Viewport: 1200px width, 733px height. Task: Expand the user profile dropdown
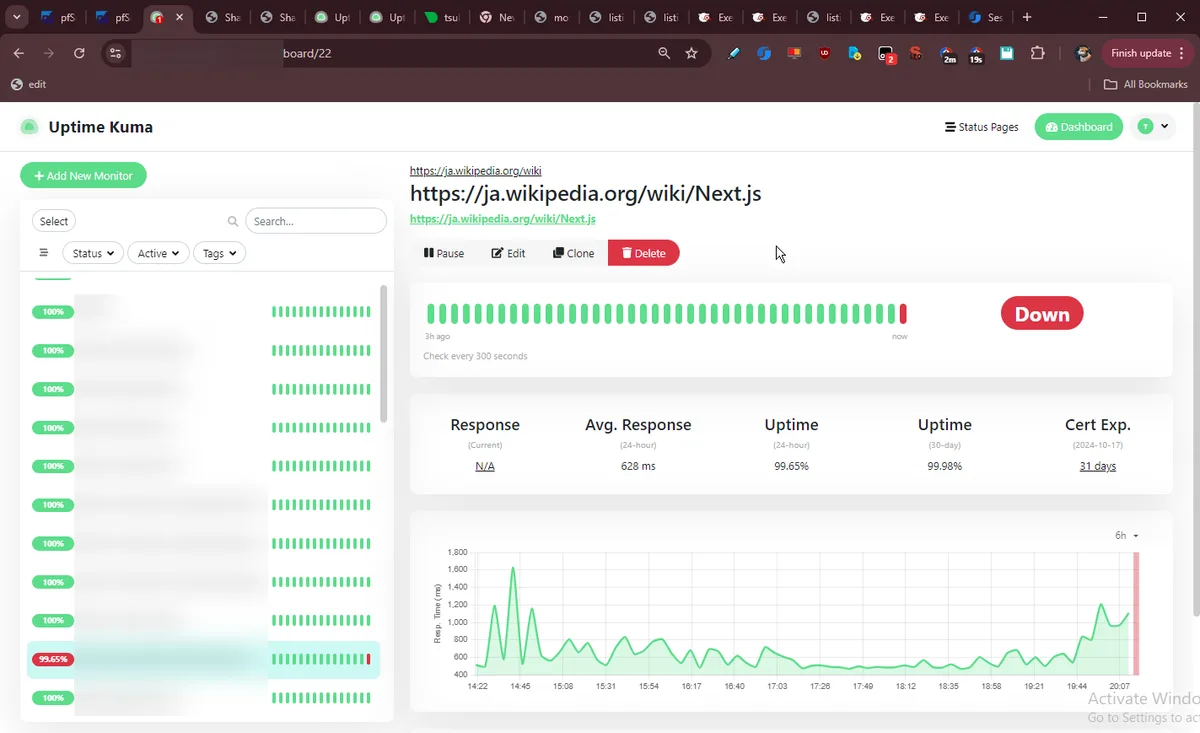(x=1154, y=127)
